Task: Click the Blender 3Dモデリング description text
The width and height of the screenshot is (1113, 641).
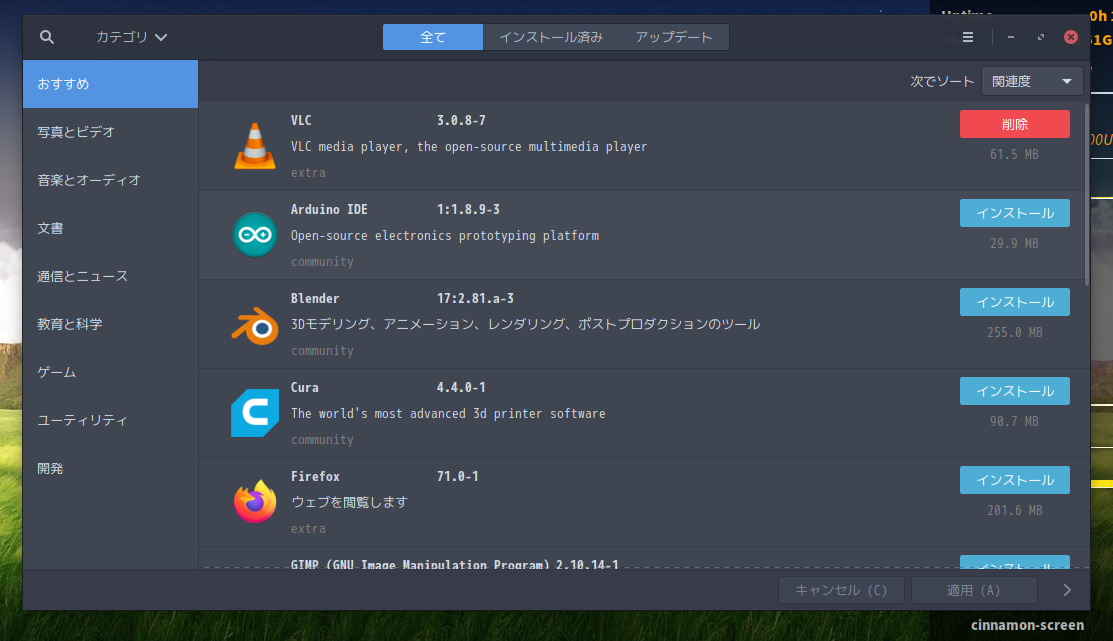Action: (525, 324)
